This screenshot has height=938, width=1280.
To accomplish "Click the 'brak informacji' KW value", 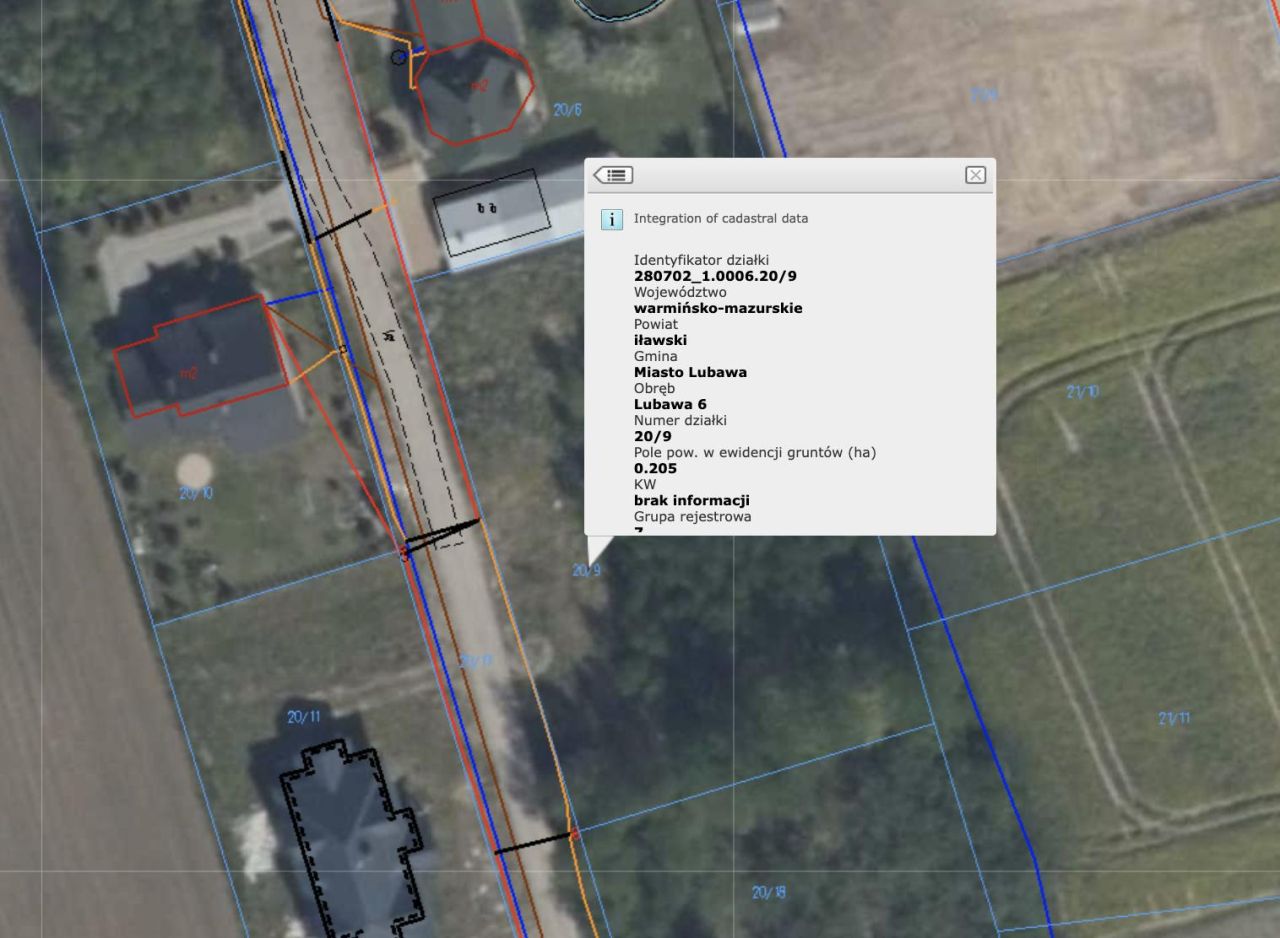I will click(692, 500).
